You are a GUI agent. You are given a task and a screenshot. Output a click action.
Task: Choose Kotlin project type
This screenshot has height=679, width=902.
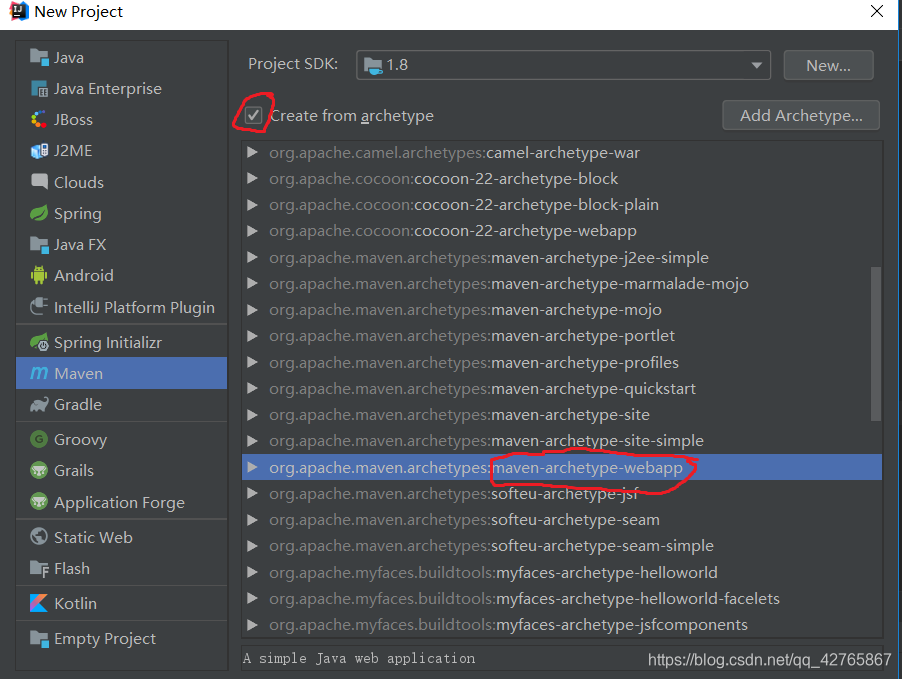[122, 603]
